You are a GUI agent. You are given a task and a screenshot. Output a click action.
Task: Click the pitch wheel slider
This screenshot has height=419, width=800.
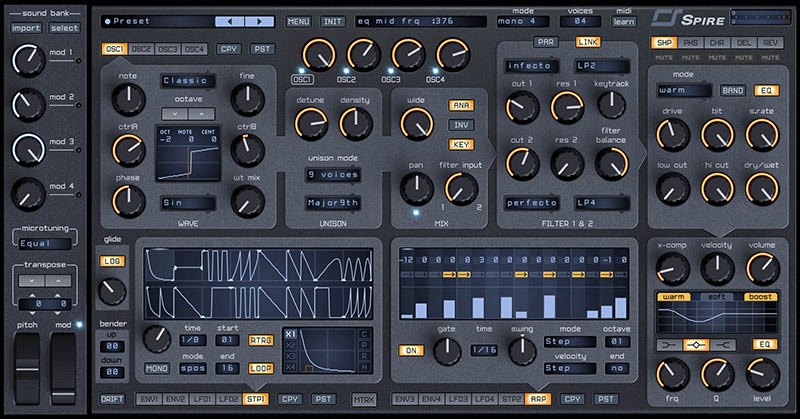pos(27,368)
